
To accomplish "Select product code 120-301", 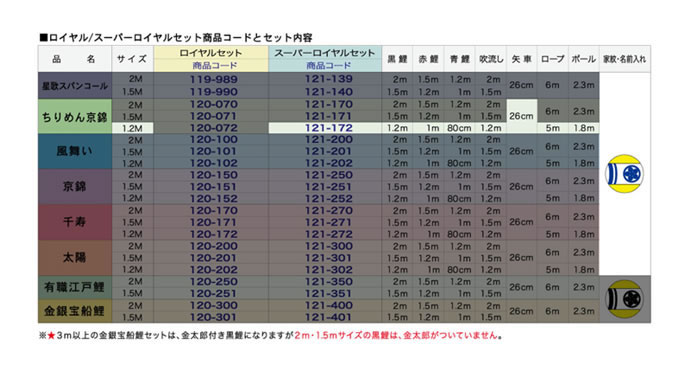I will [214, 317].
